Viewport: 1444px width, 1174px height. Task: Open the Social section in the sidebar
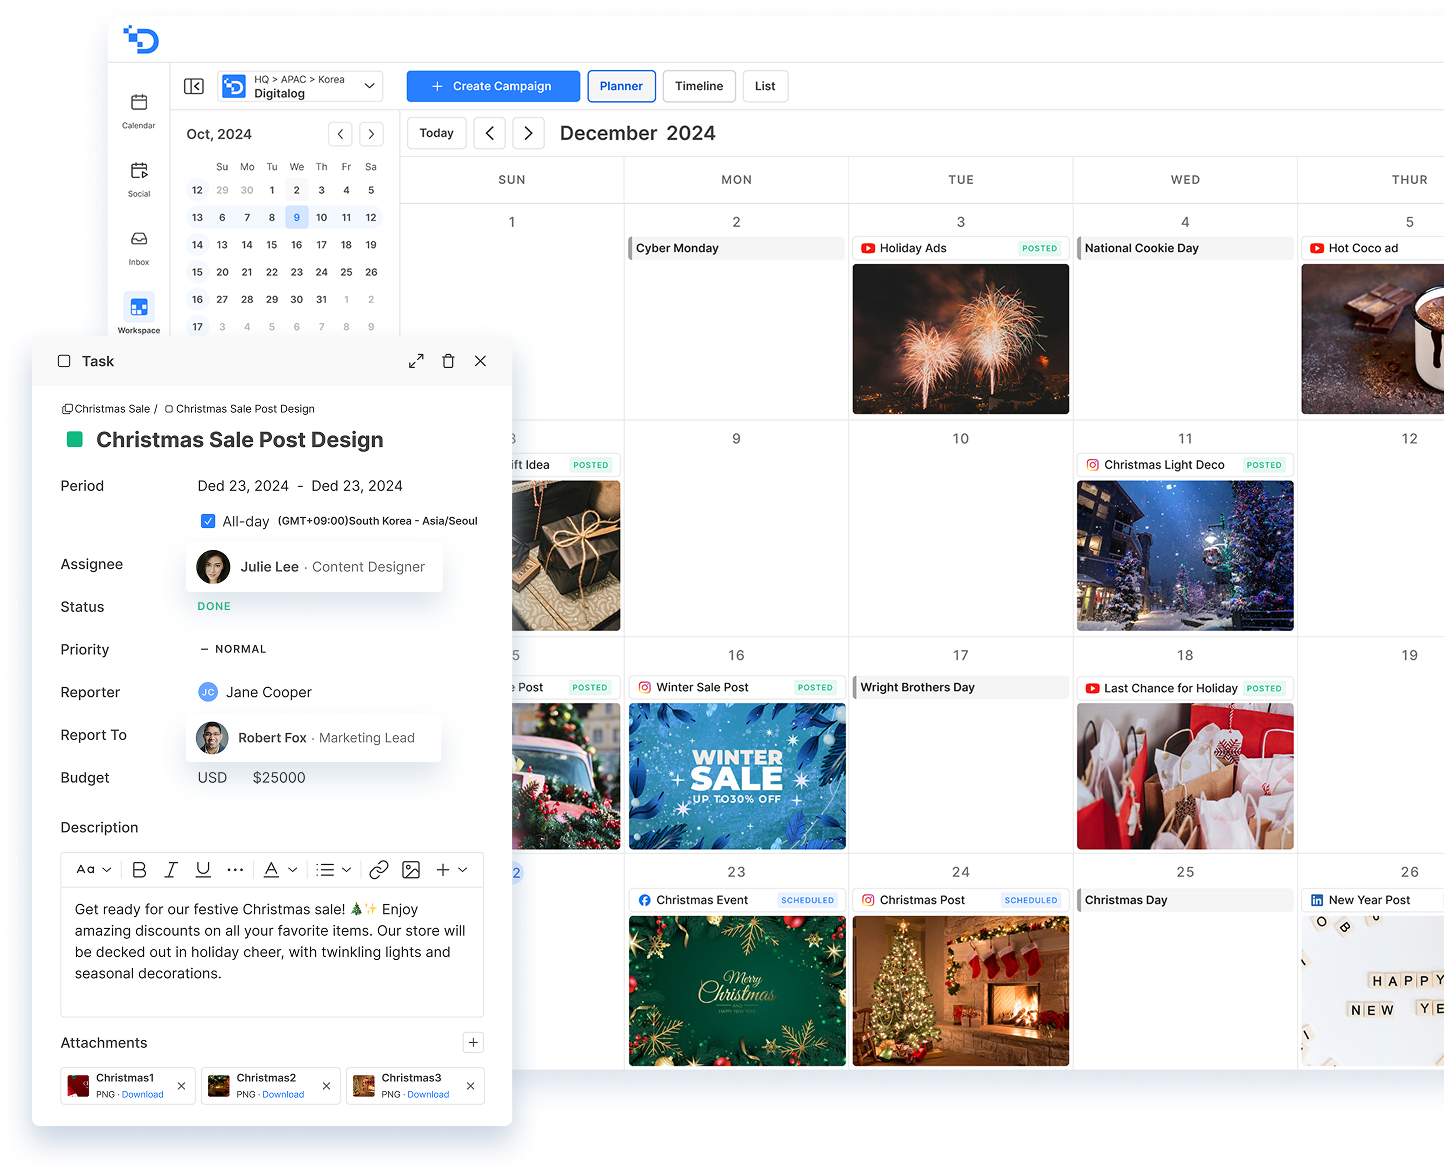tap(139, 178)
